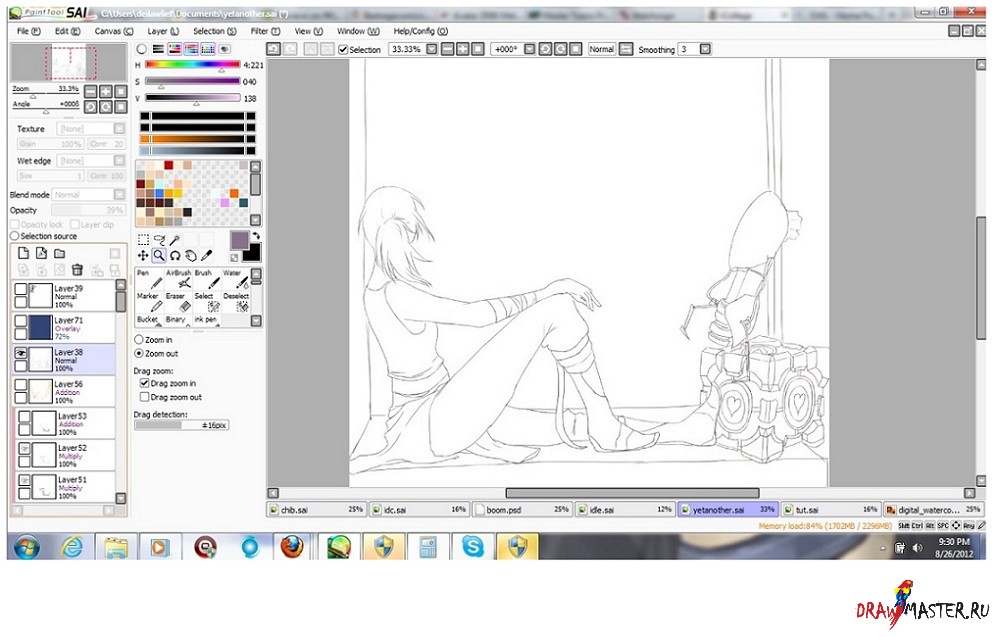Click the Windows Start button

coord(26,546)
